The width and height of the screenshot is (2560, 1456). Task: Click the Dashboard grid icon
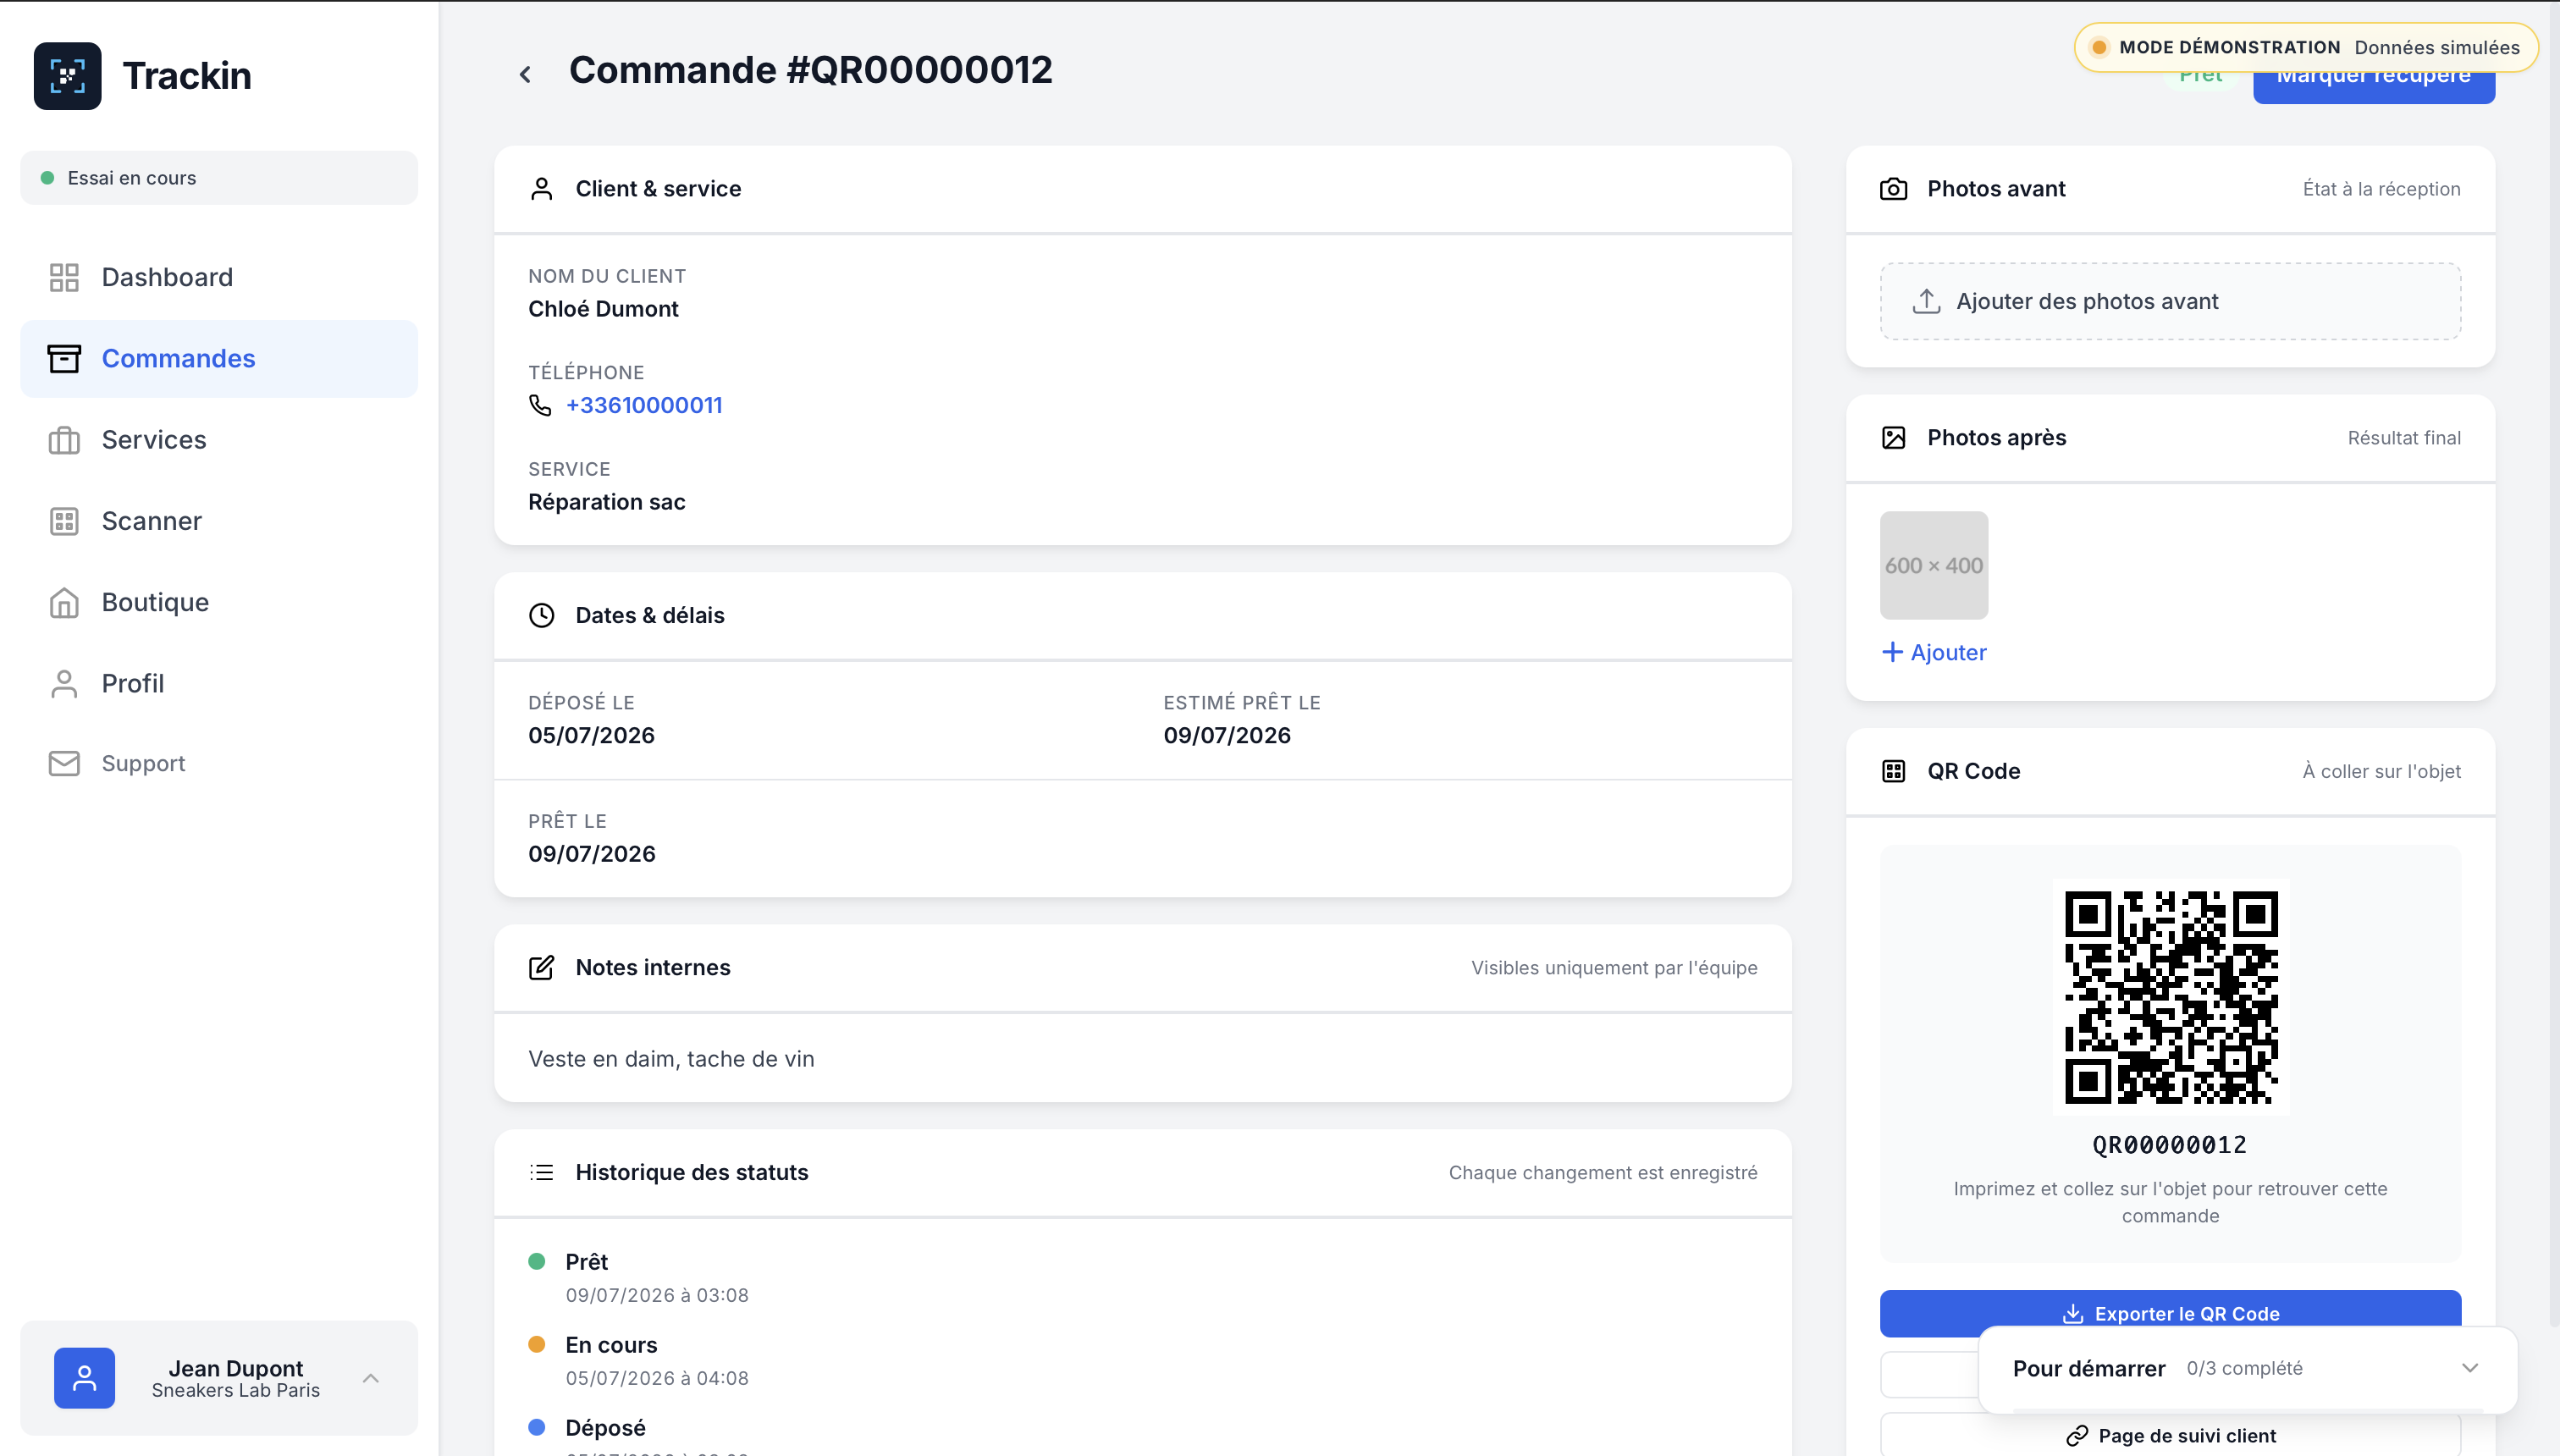tap(64, 277)
